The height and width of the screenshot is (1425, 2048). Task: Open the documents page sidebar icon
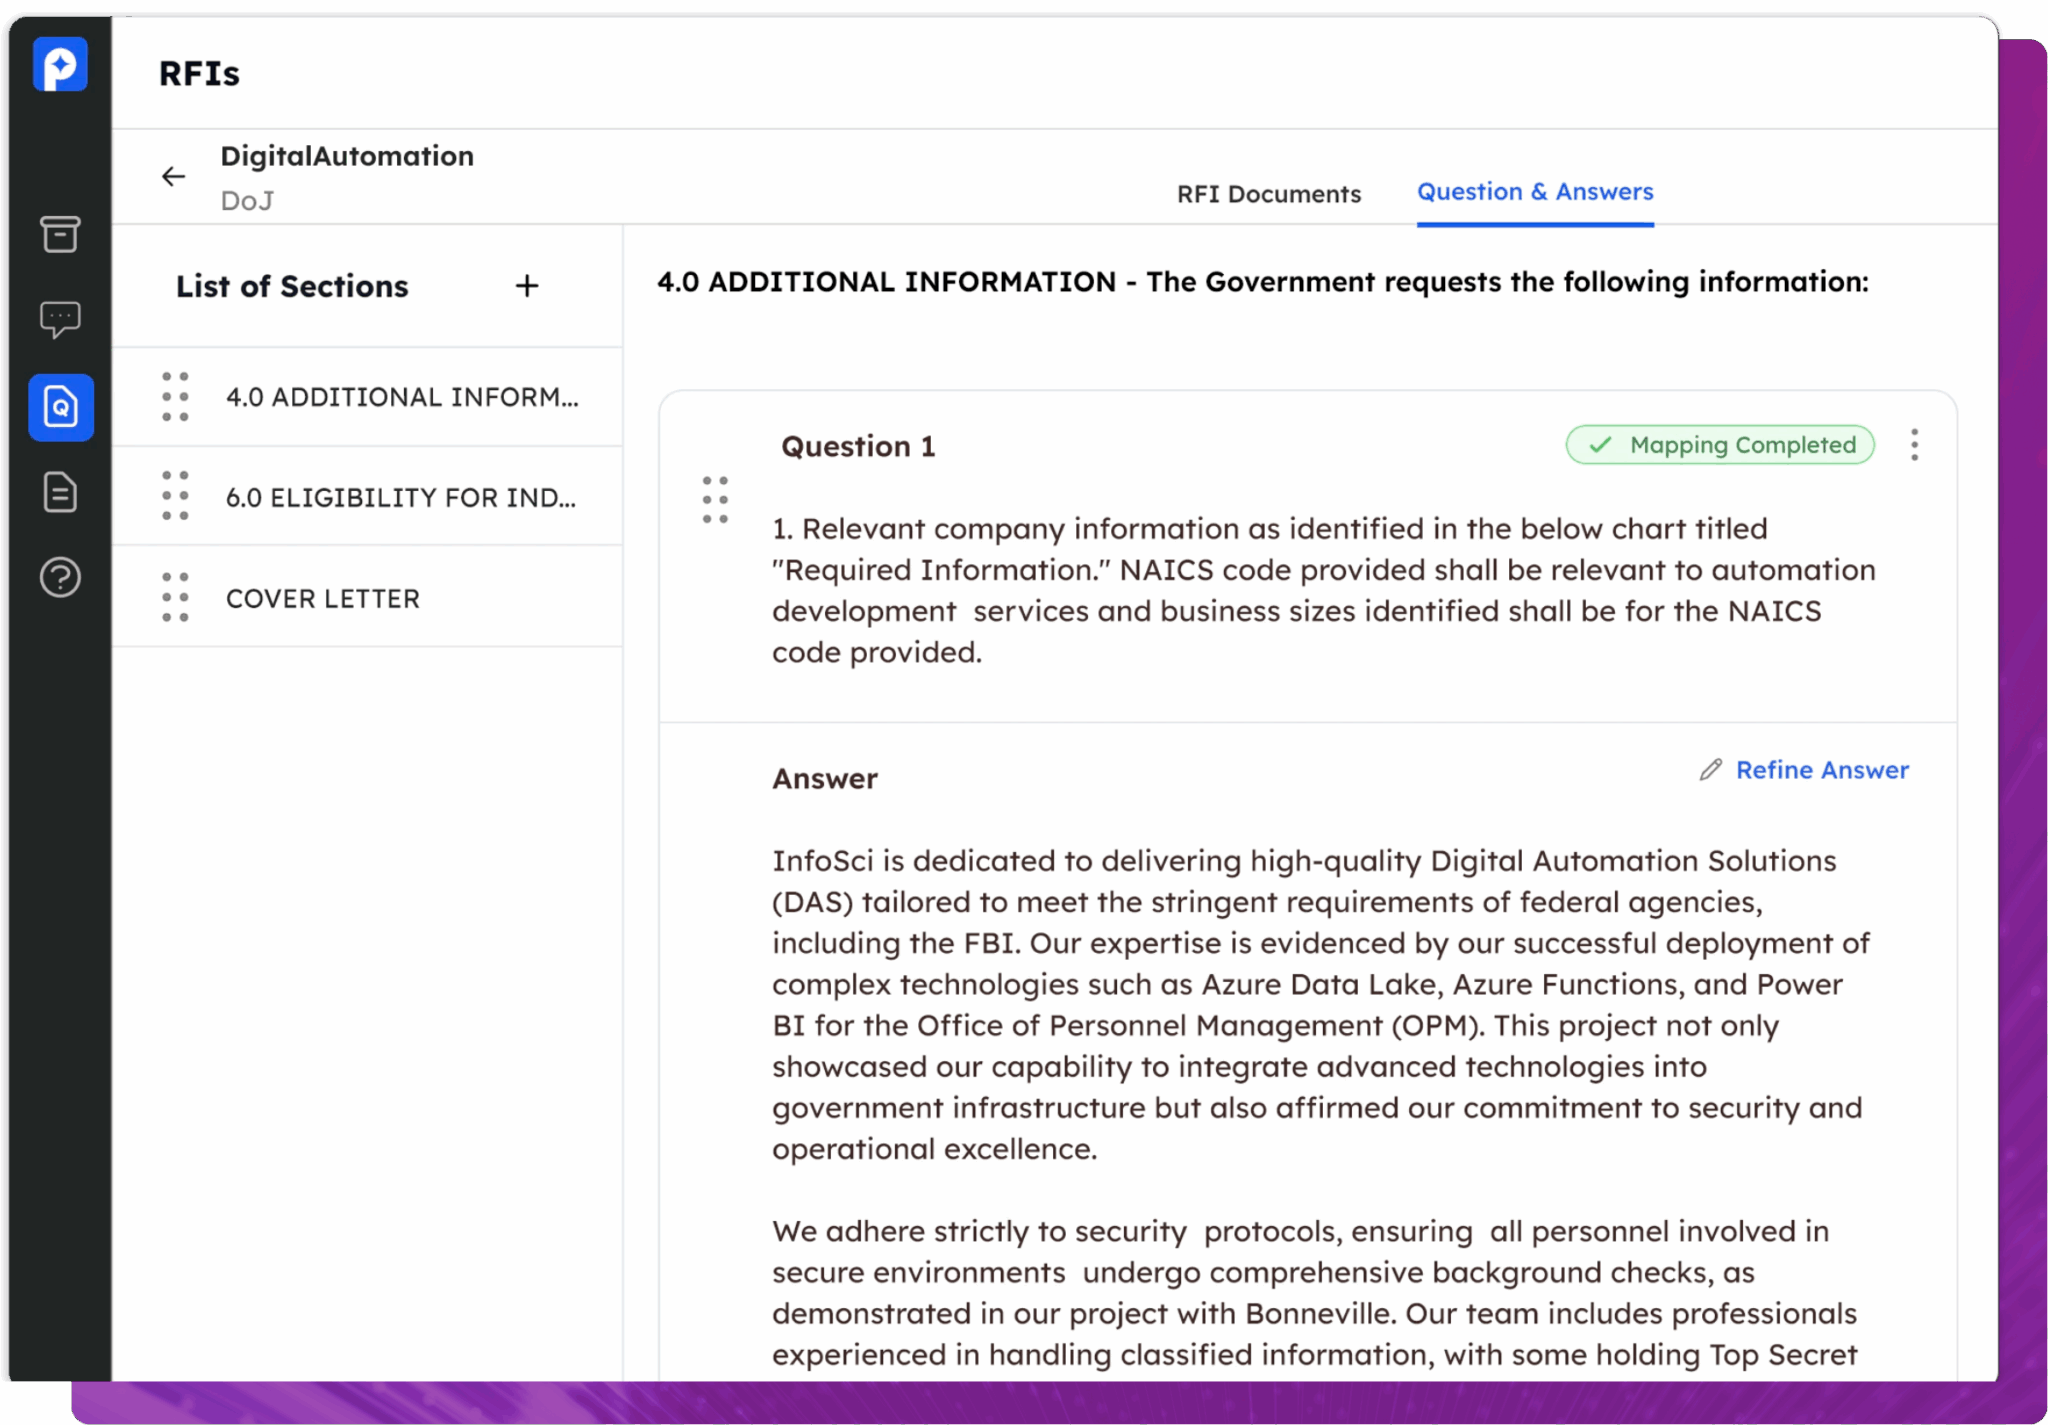tap(60, 492)
